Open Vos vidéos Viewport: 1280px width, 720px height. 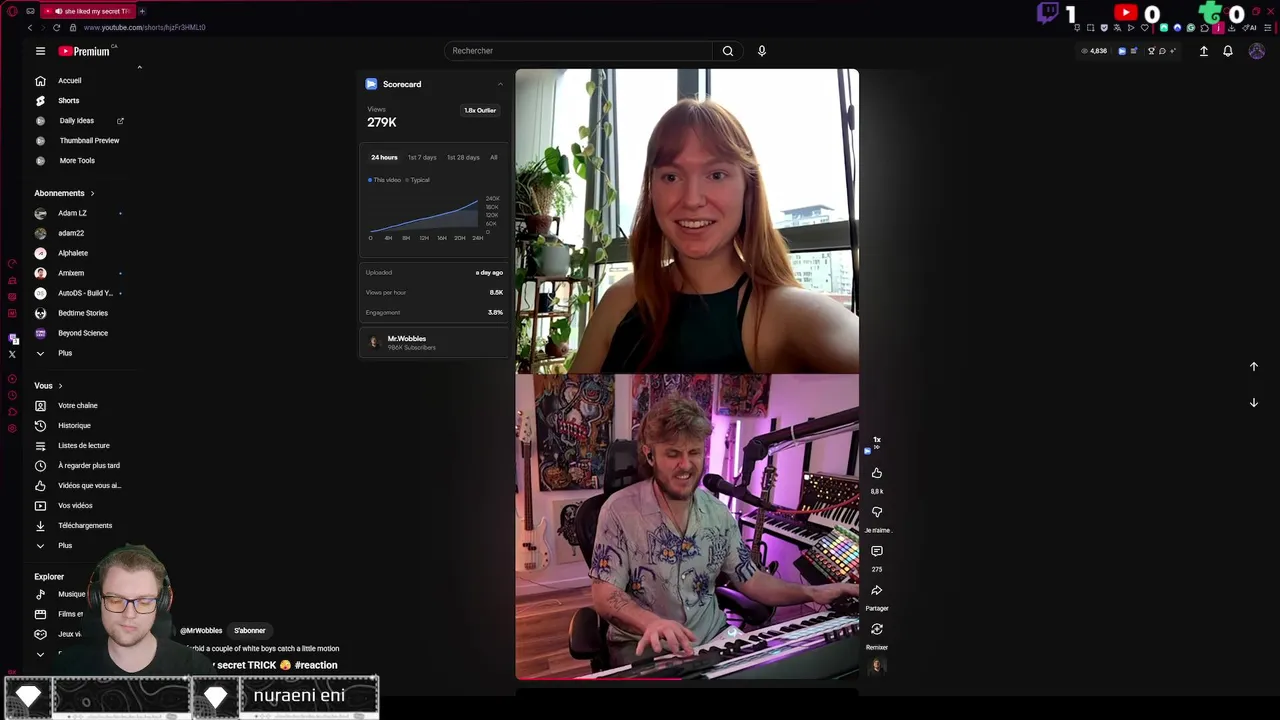click(76, 505)
